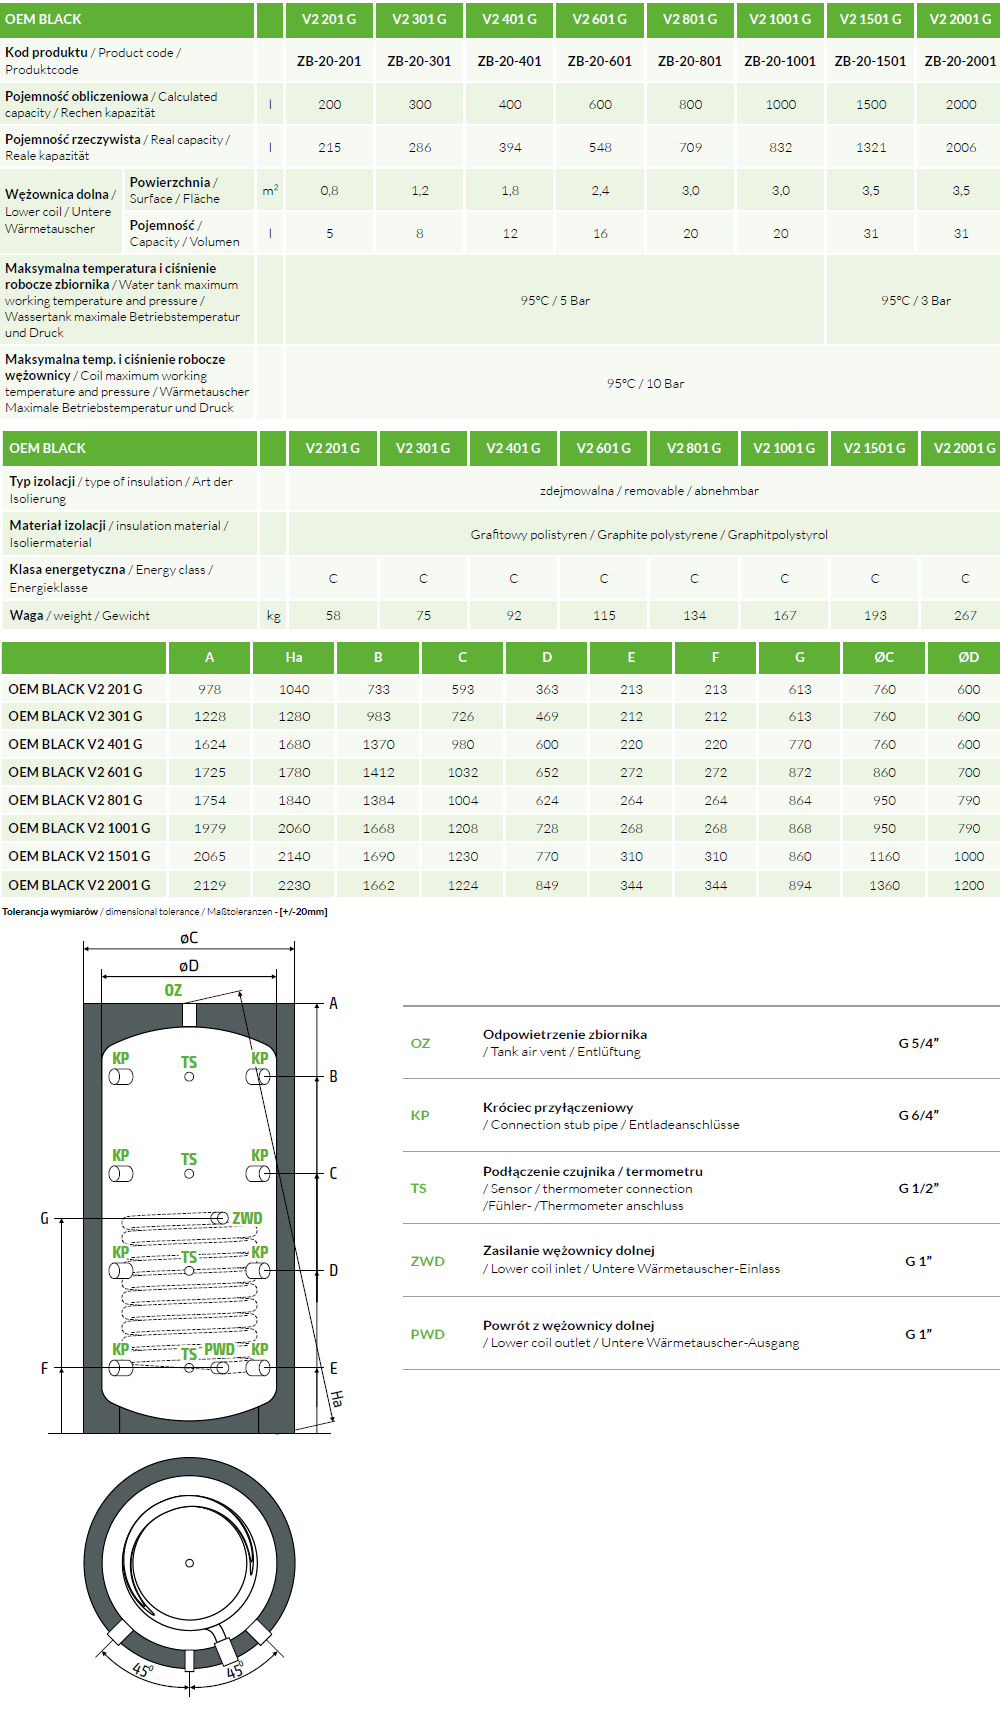This screenshot has width=1000, height=1722.
Task: Select 'Króciec przyłączeniowy' legend description
Action: (558, 1107)
